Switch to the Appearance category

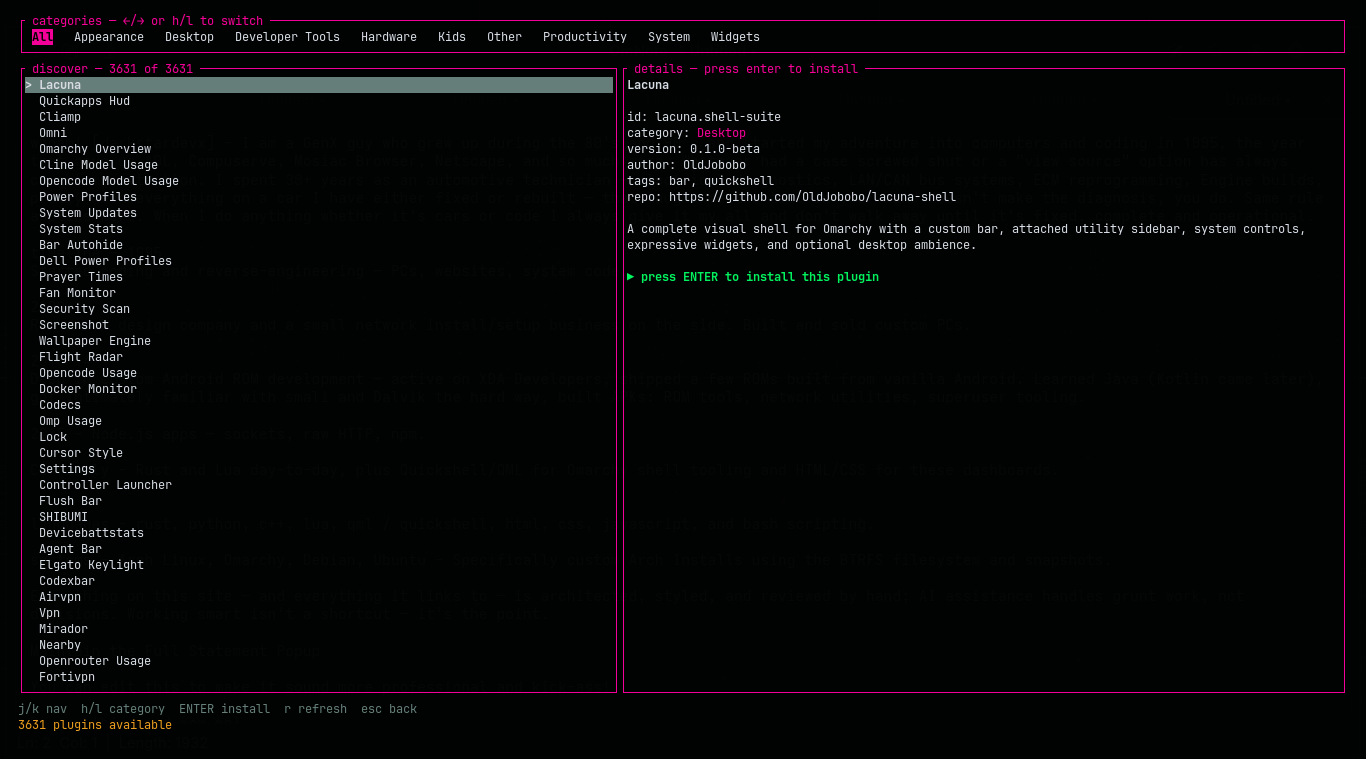109,37
